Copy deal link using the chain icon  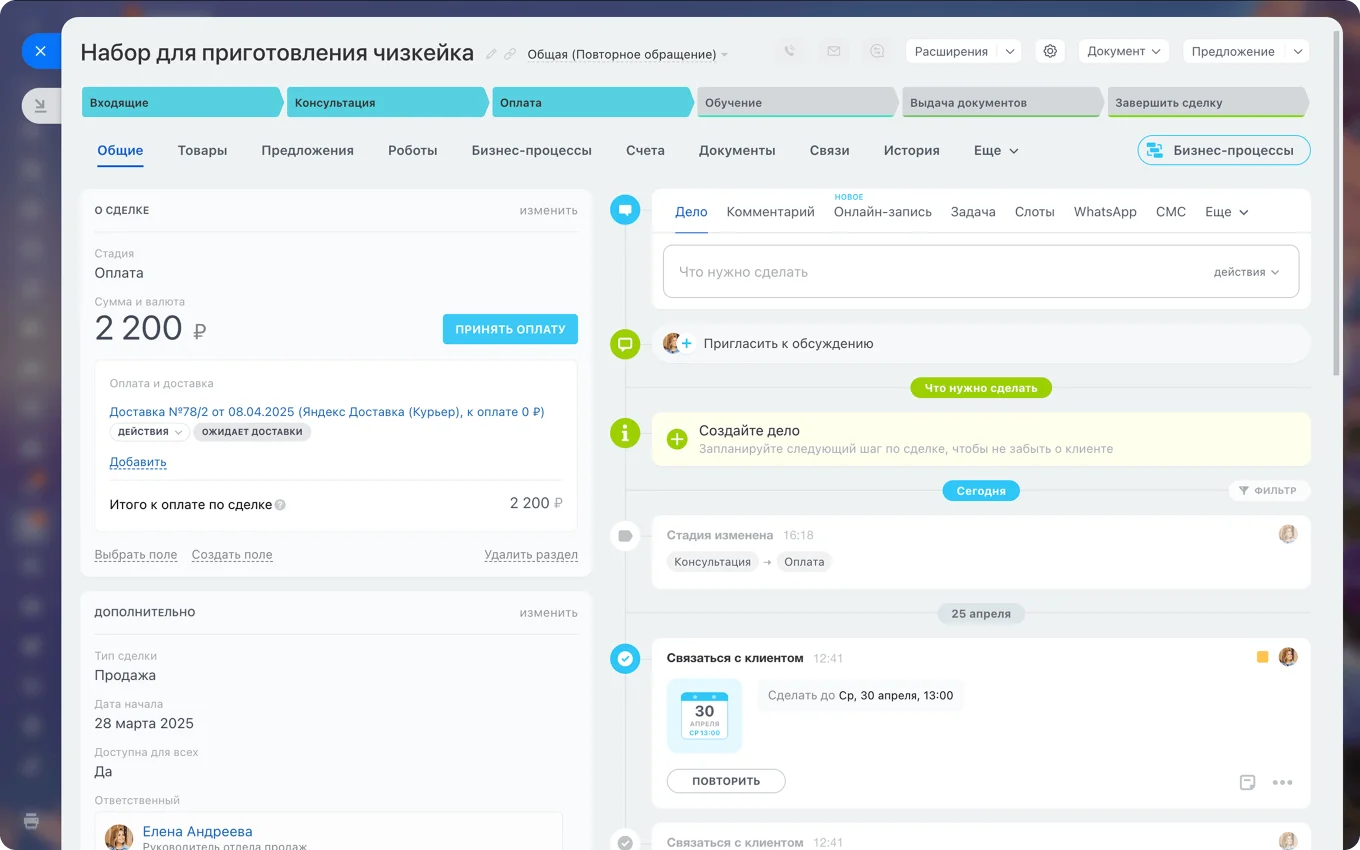coord(510,54)
